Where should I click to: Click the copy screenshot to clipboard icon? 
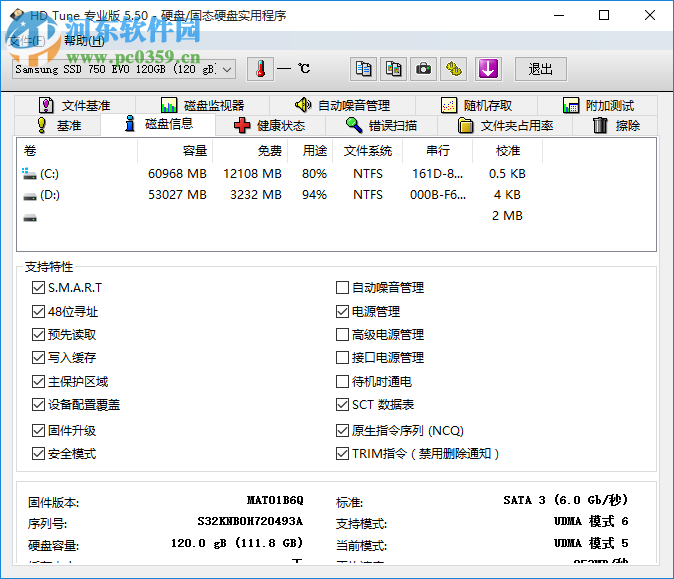393,69
